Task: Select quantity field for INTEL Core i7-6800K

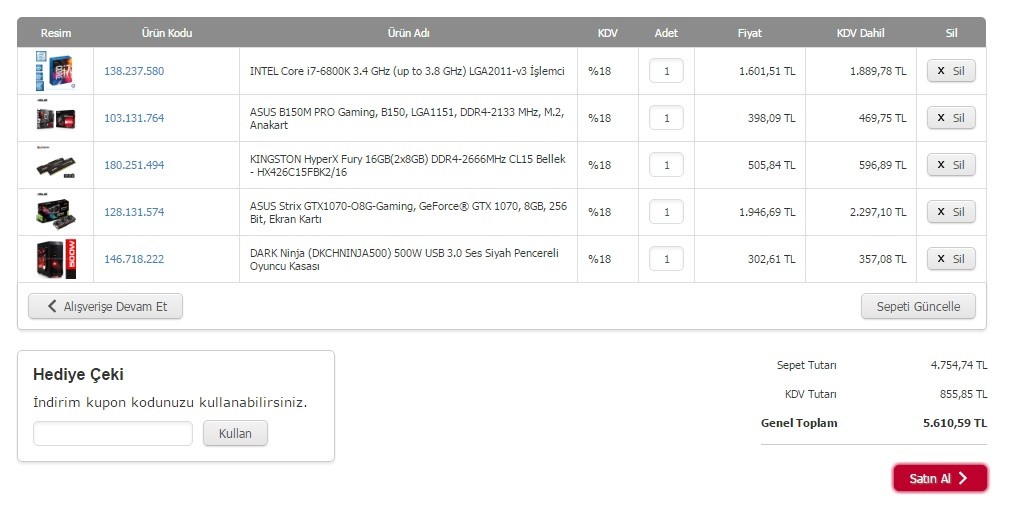Action: coord(666,71)
